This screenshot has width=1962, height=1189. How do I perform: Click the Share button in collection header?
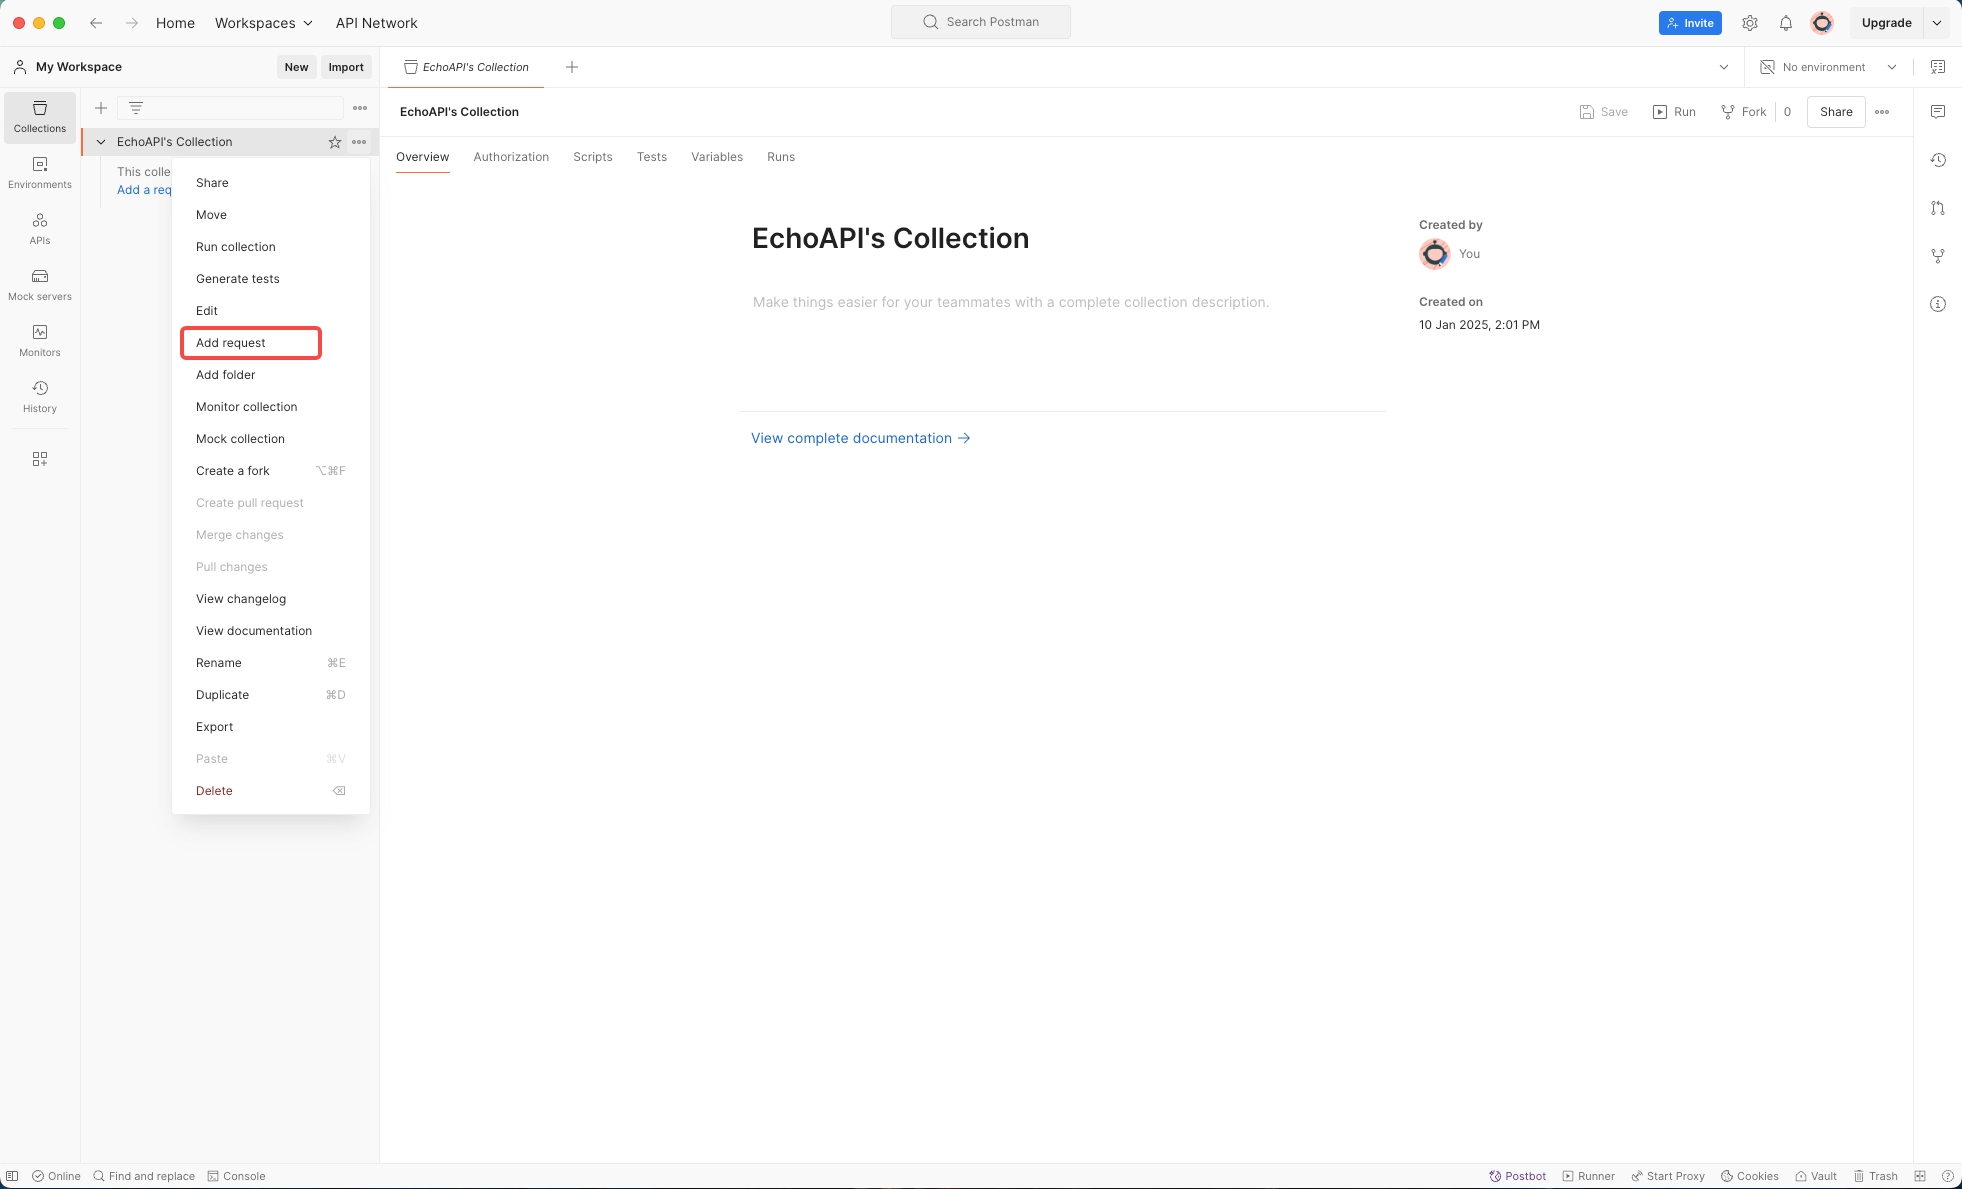tap(1836, 112)
